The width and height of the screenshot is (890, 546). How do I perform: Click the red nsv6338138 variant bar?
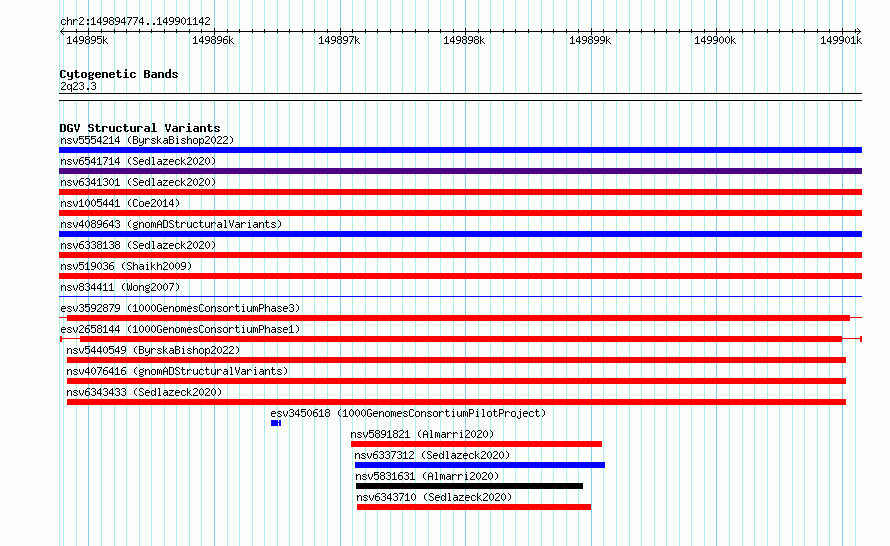point(460,255)
